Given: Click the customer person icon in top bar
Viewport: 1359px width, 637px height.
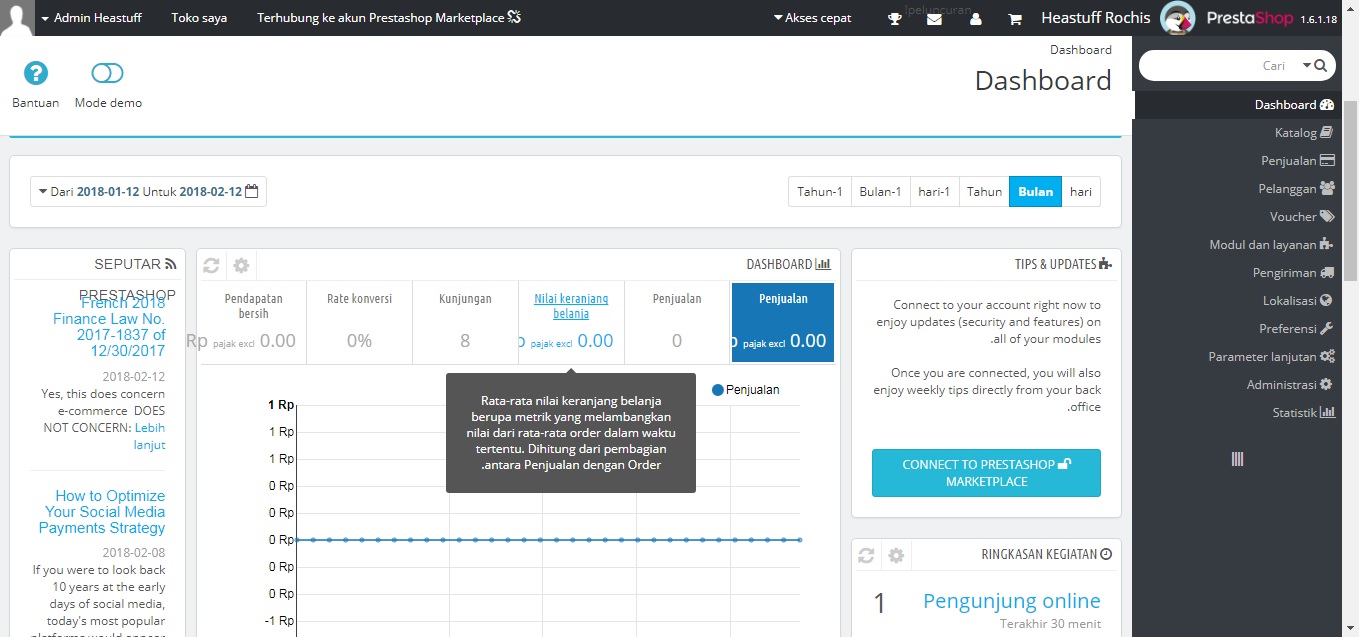Looking at the screenshot, I should pyautogui.click(x=975, y=19).
